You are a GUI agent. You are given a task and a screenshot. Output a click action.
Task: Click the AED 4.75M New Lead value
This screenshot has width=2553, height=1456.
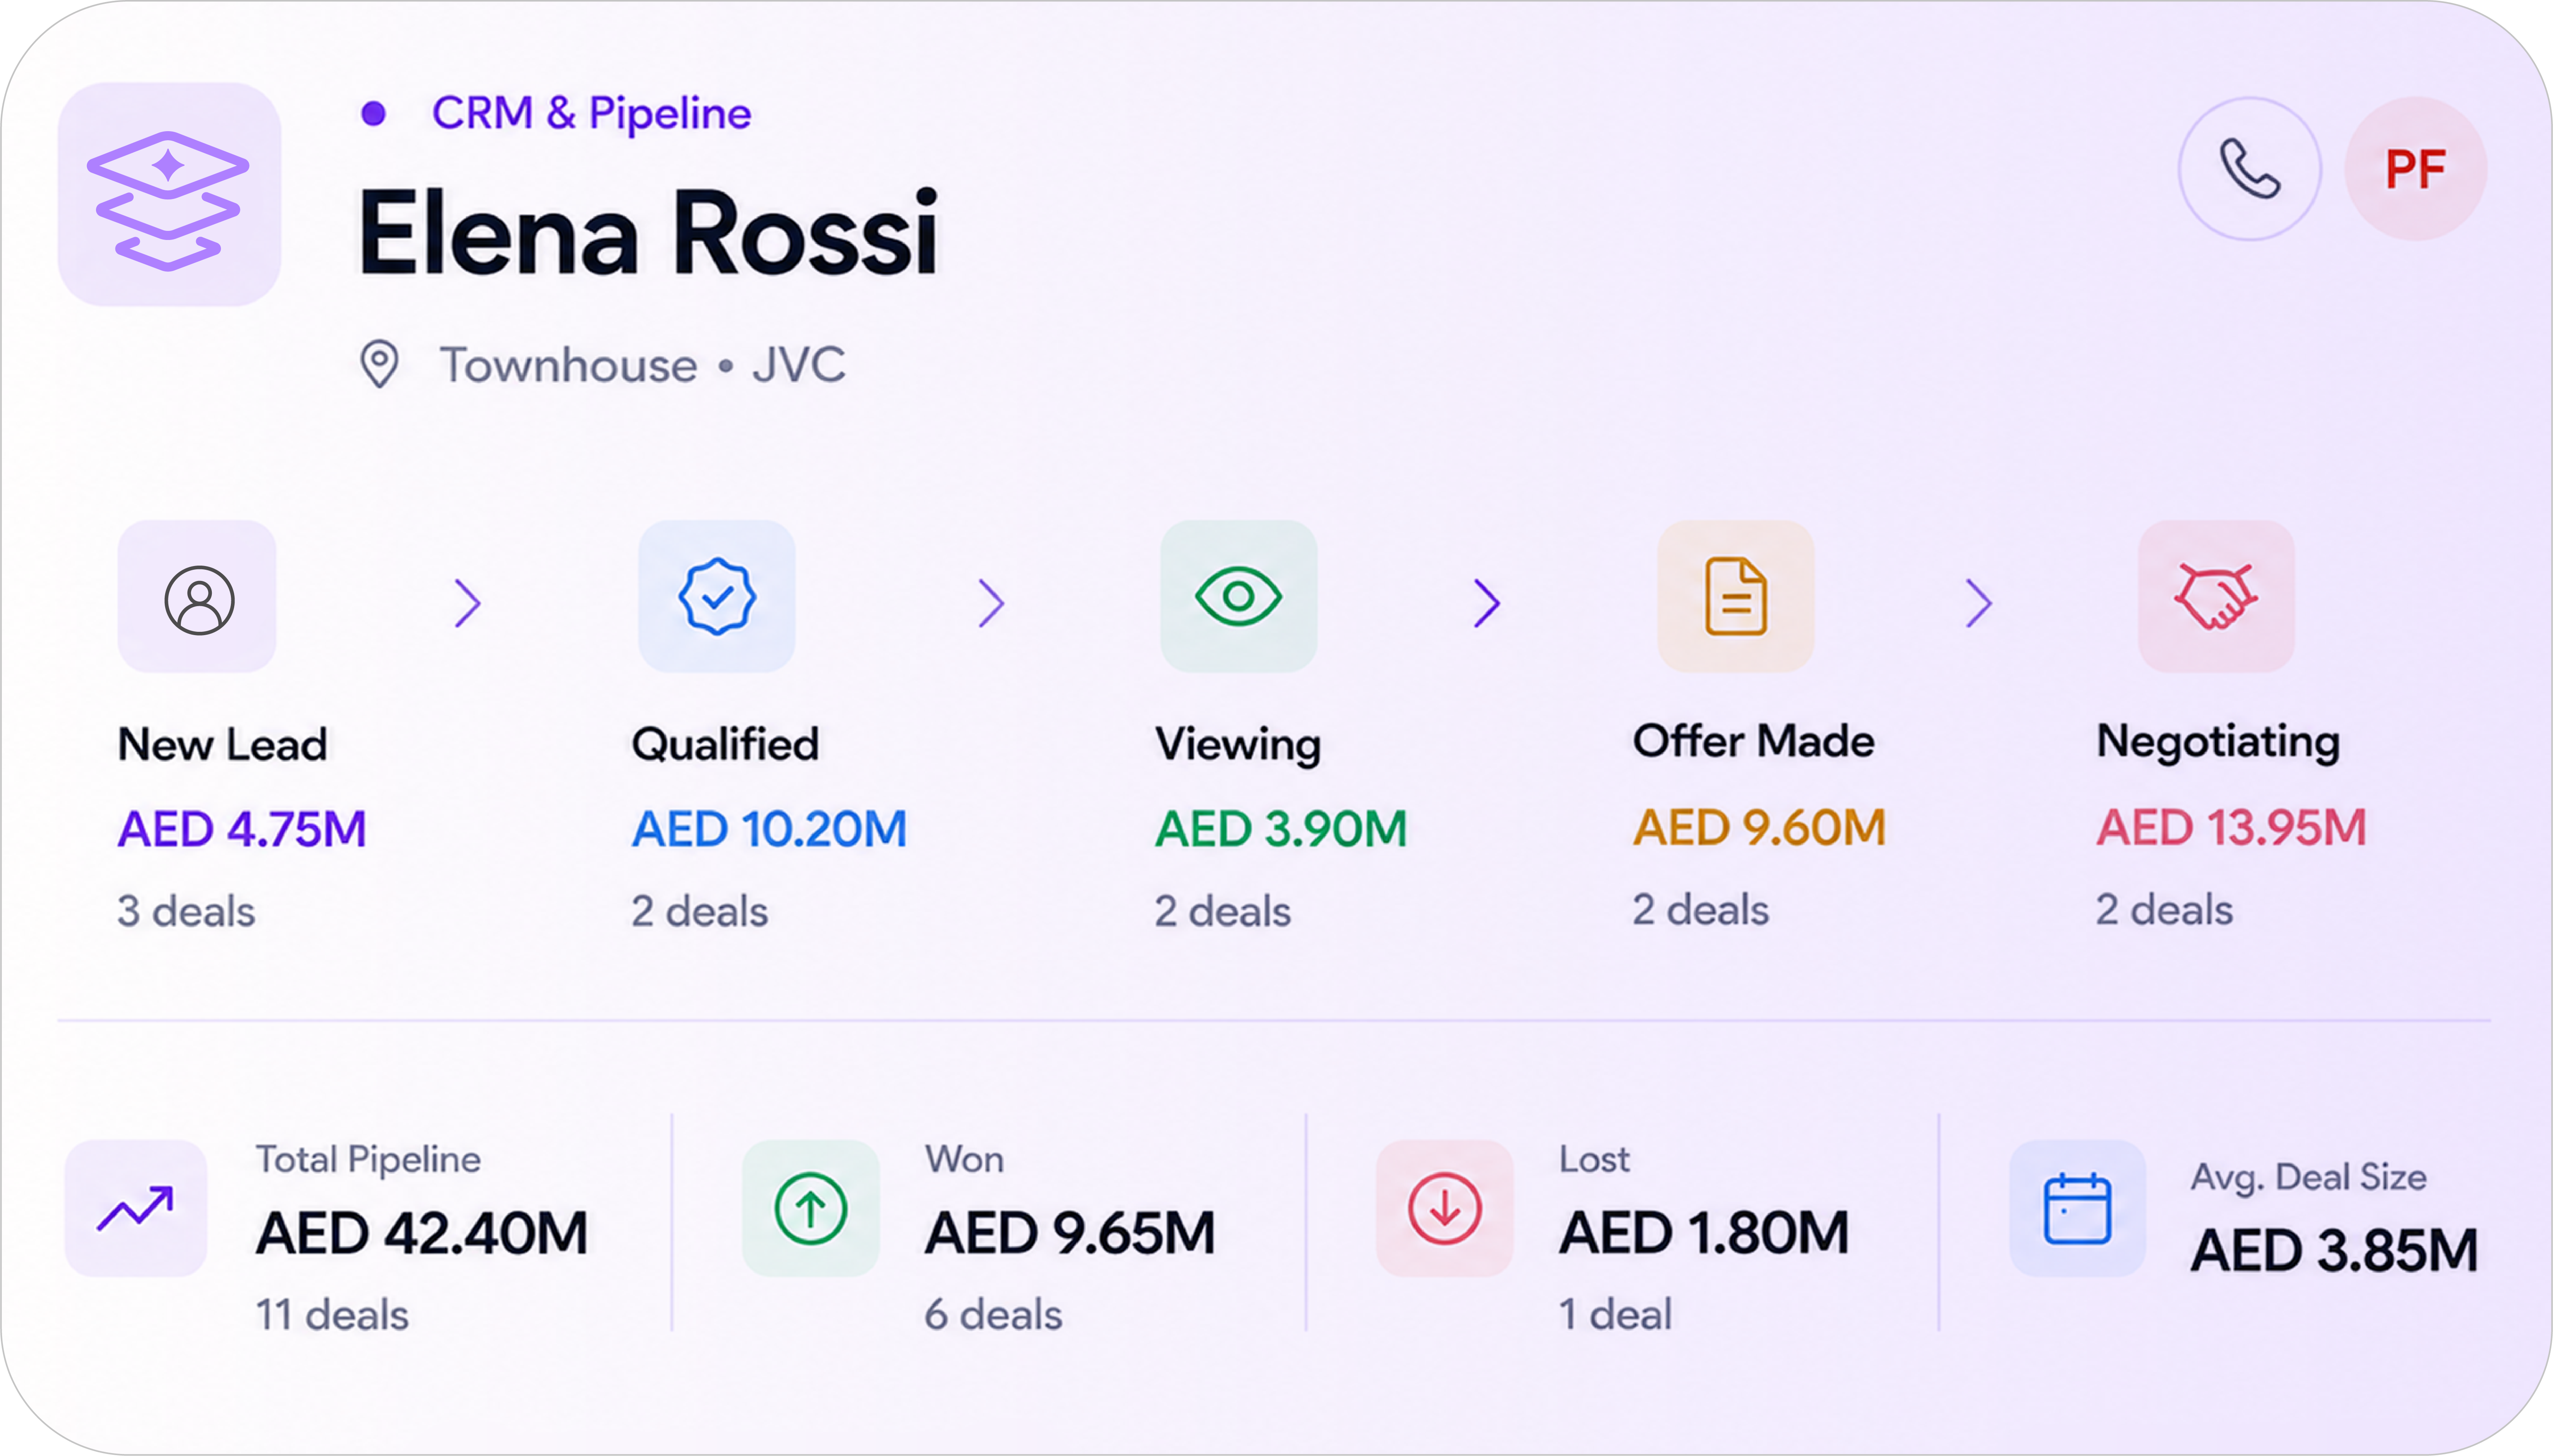click(x=242, y=829)
